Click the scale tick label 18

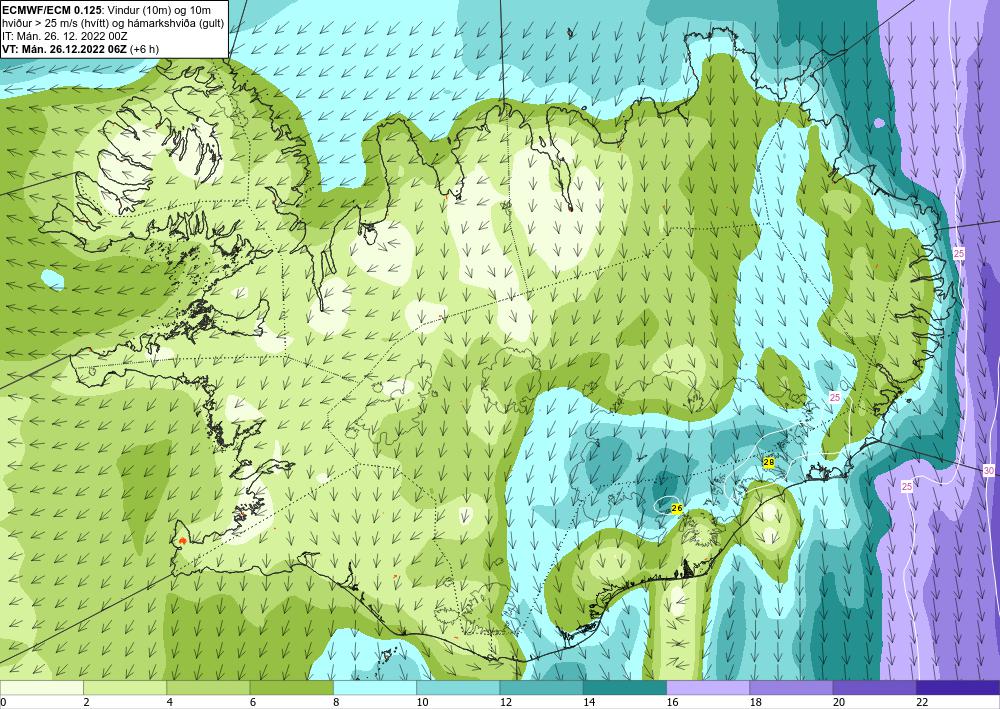756,702
